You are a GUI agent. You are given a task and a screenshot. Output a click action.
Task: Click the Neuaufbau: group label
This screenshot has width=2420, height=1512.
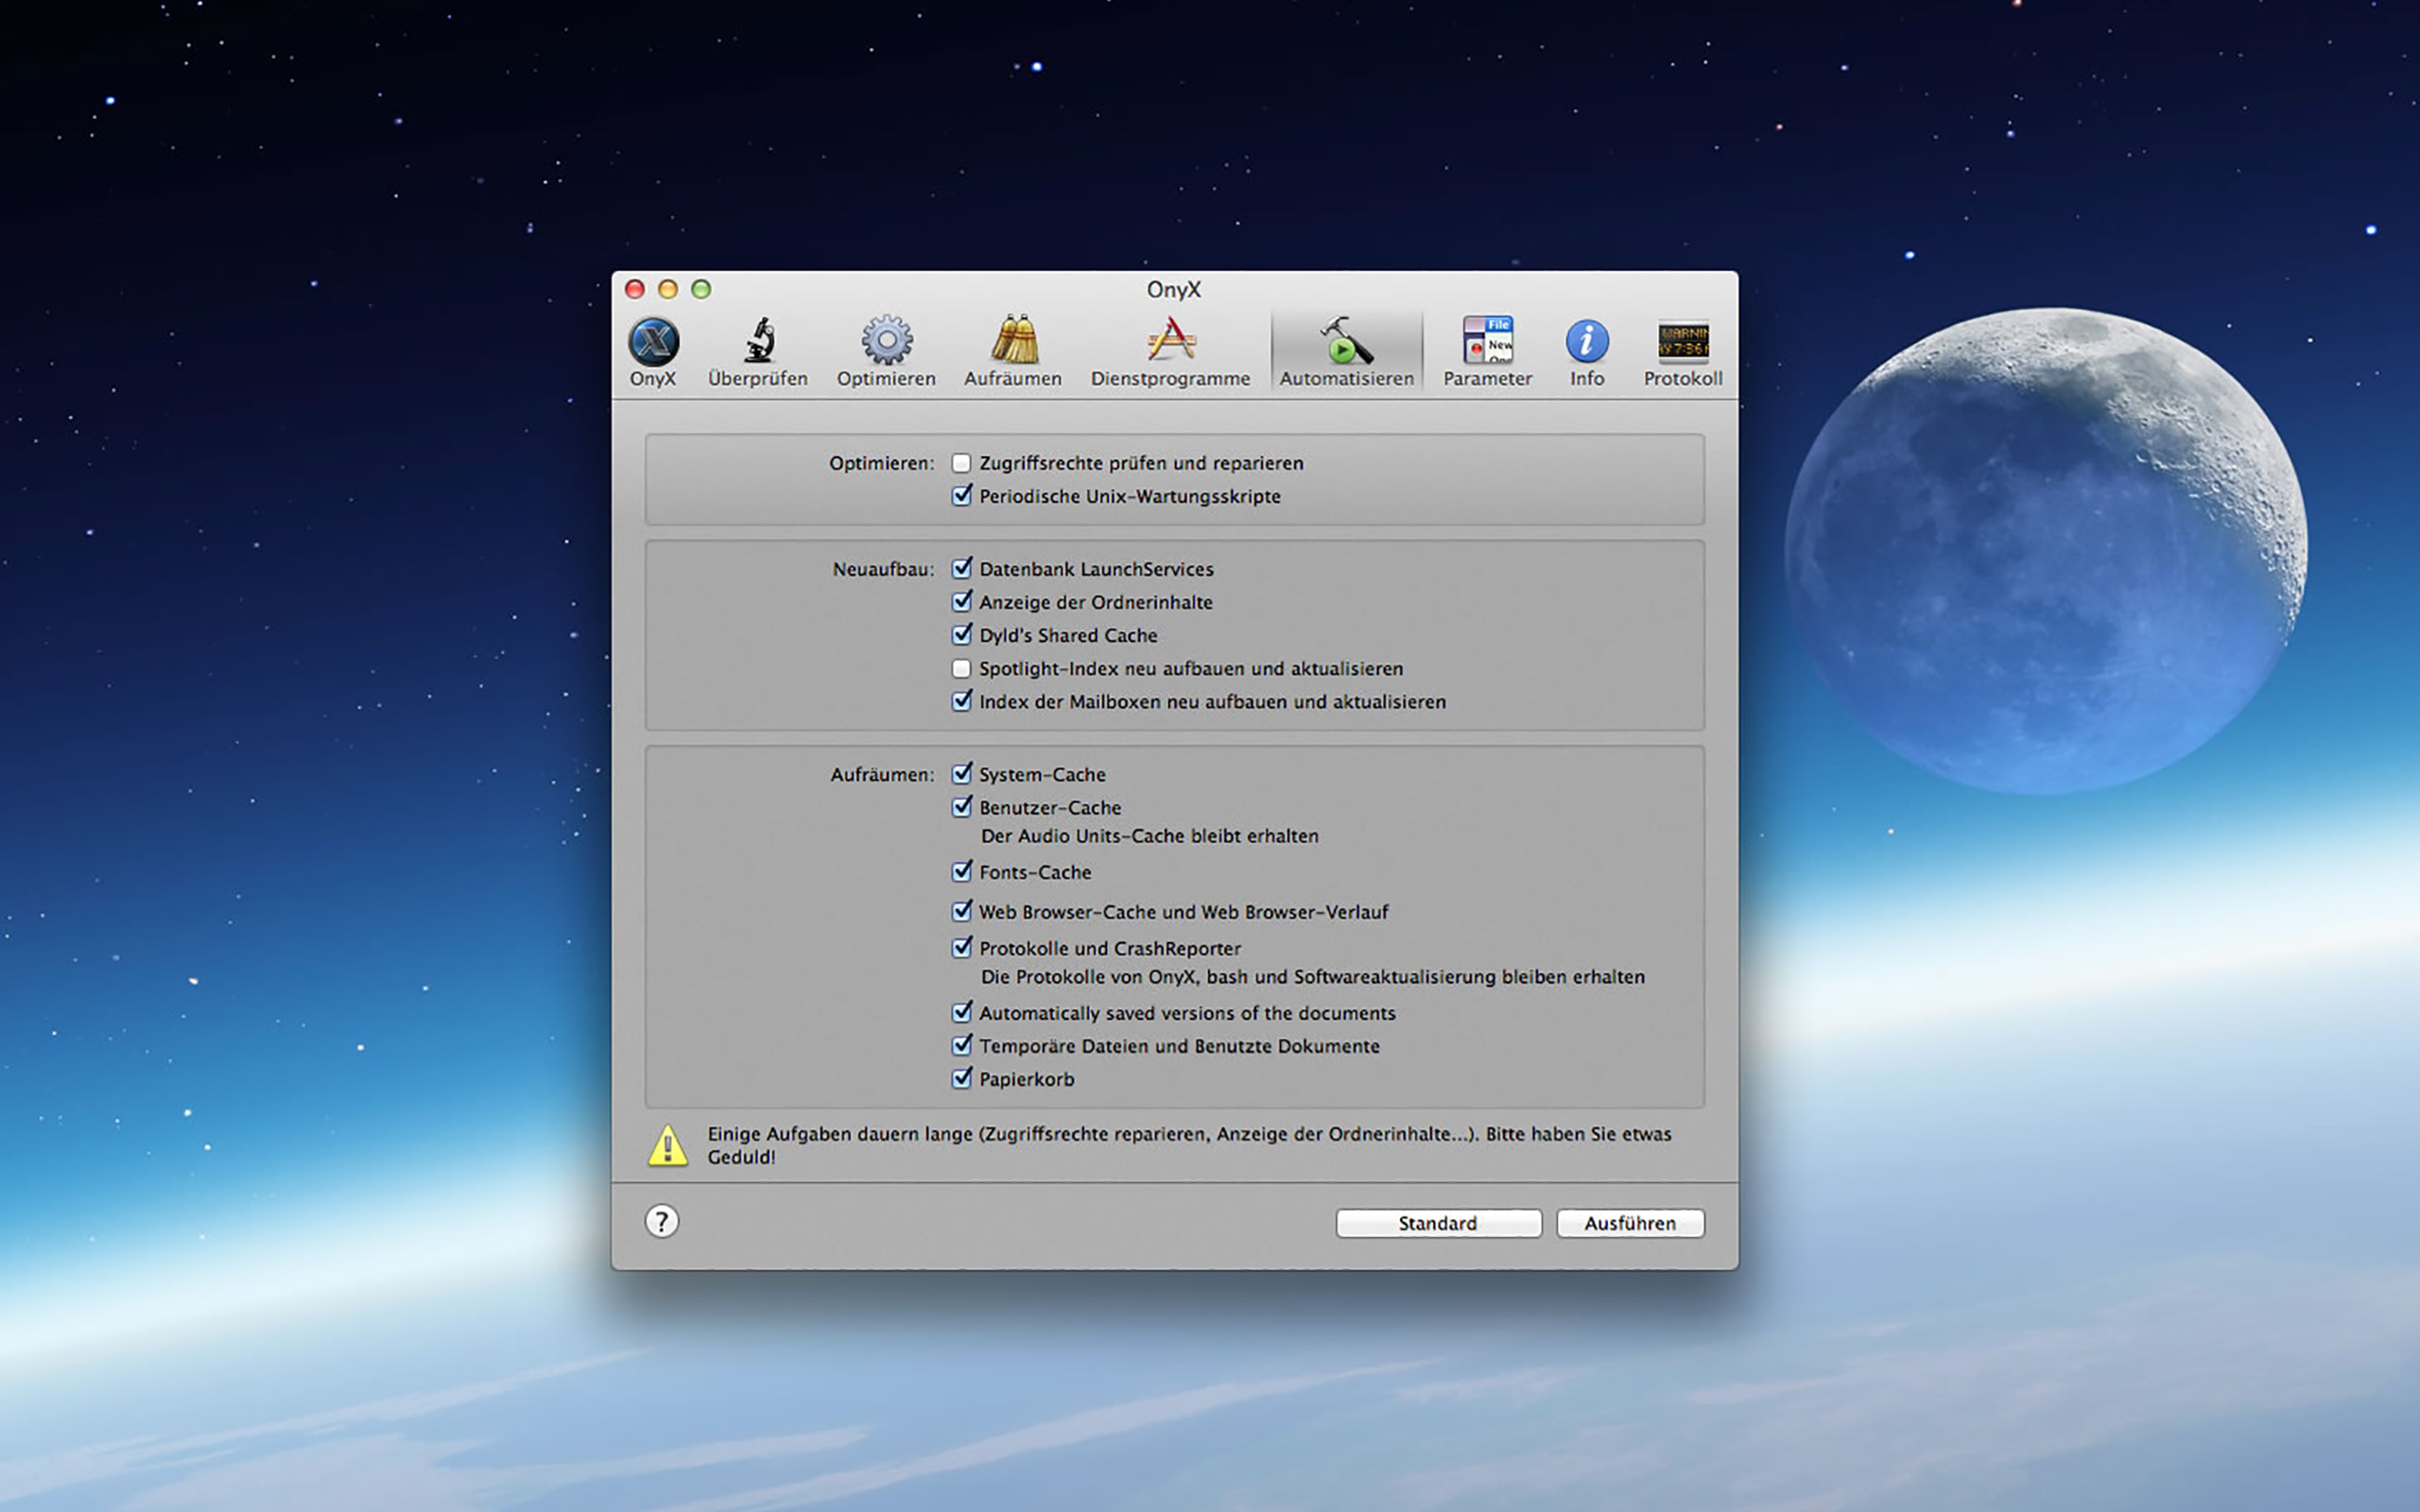[x=883, y=569]
